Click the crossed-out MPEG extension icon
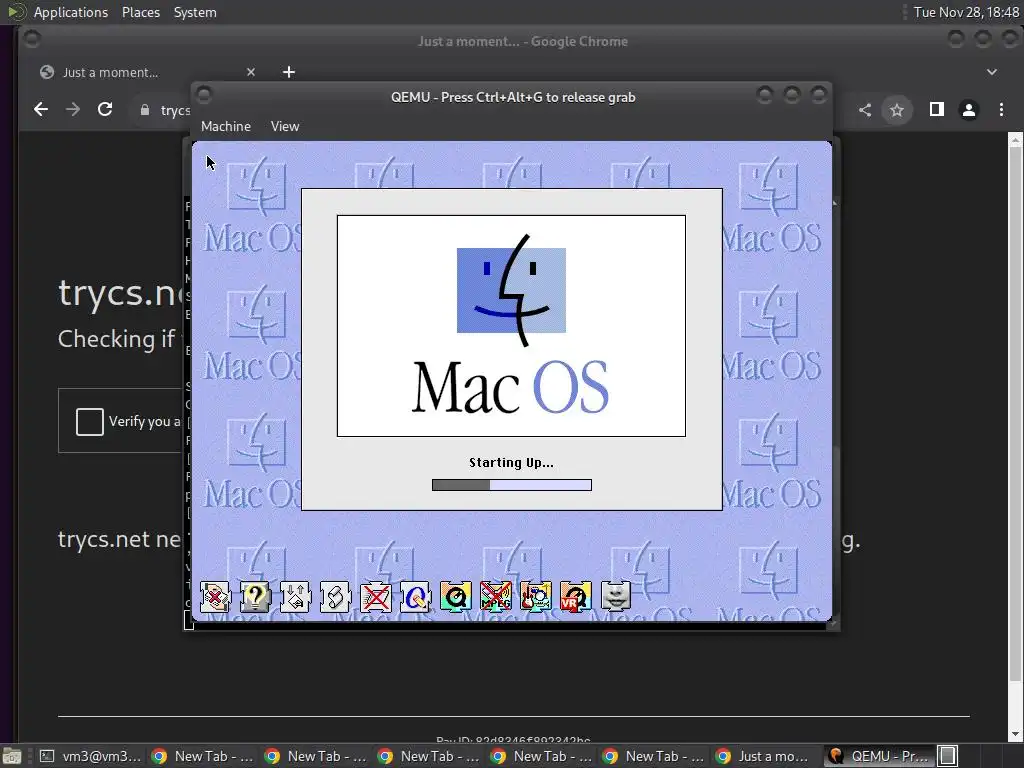1024x768 pixels. pos(496,597)
